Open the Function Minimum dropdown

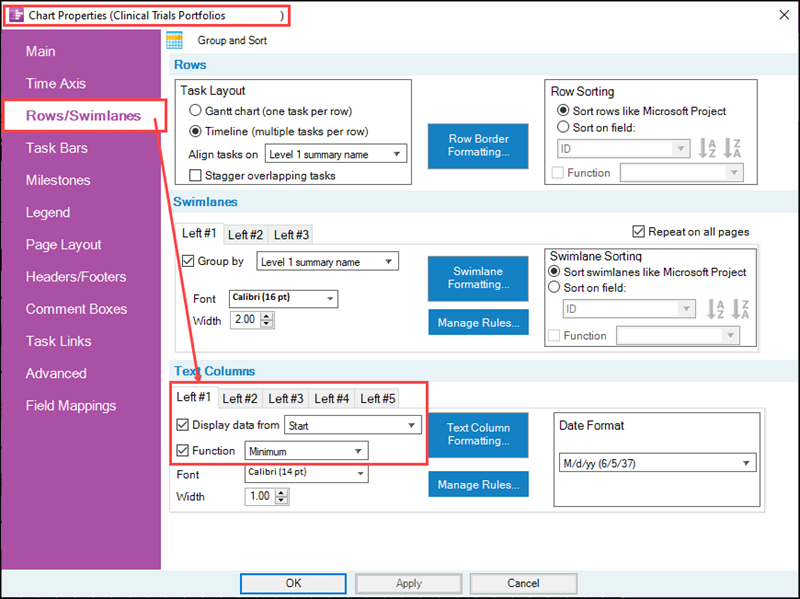tap(306, 451)
